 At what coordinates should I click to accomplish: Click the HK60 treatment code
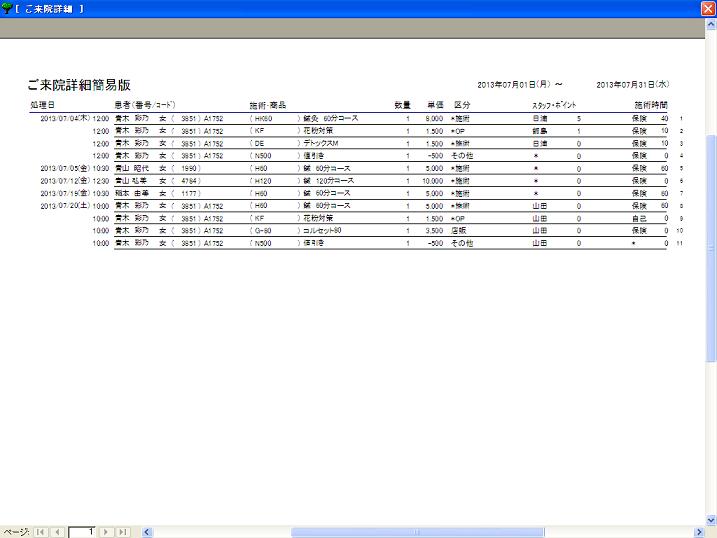(263, 118)
